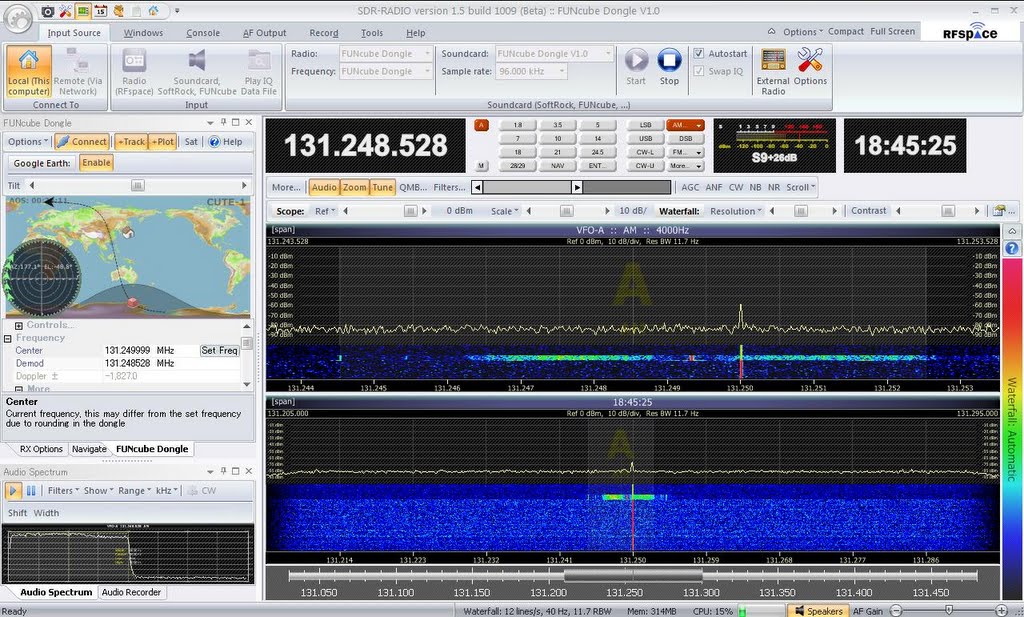
Task: Select the USB mode button
Action: 645,138
